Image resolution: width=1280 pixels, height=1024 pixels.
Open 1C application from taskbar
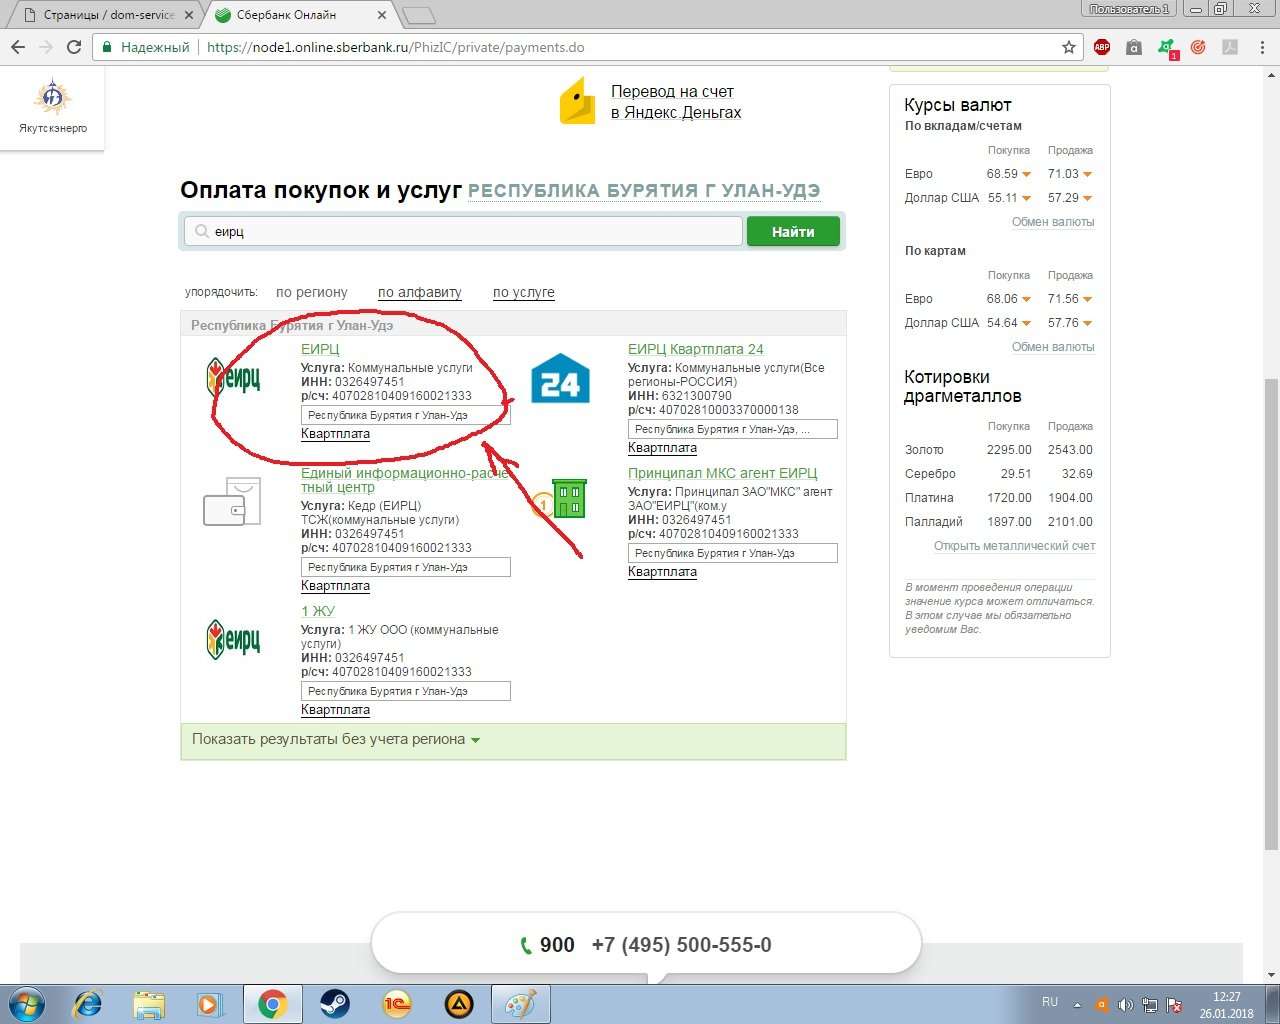[x=396, y=1004]
